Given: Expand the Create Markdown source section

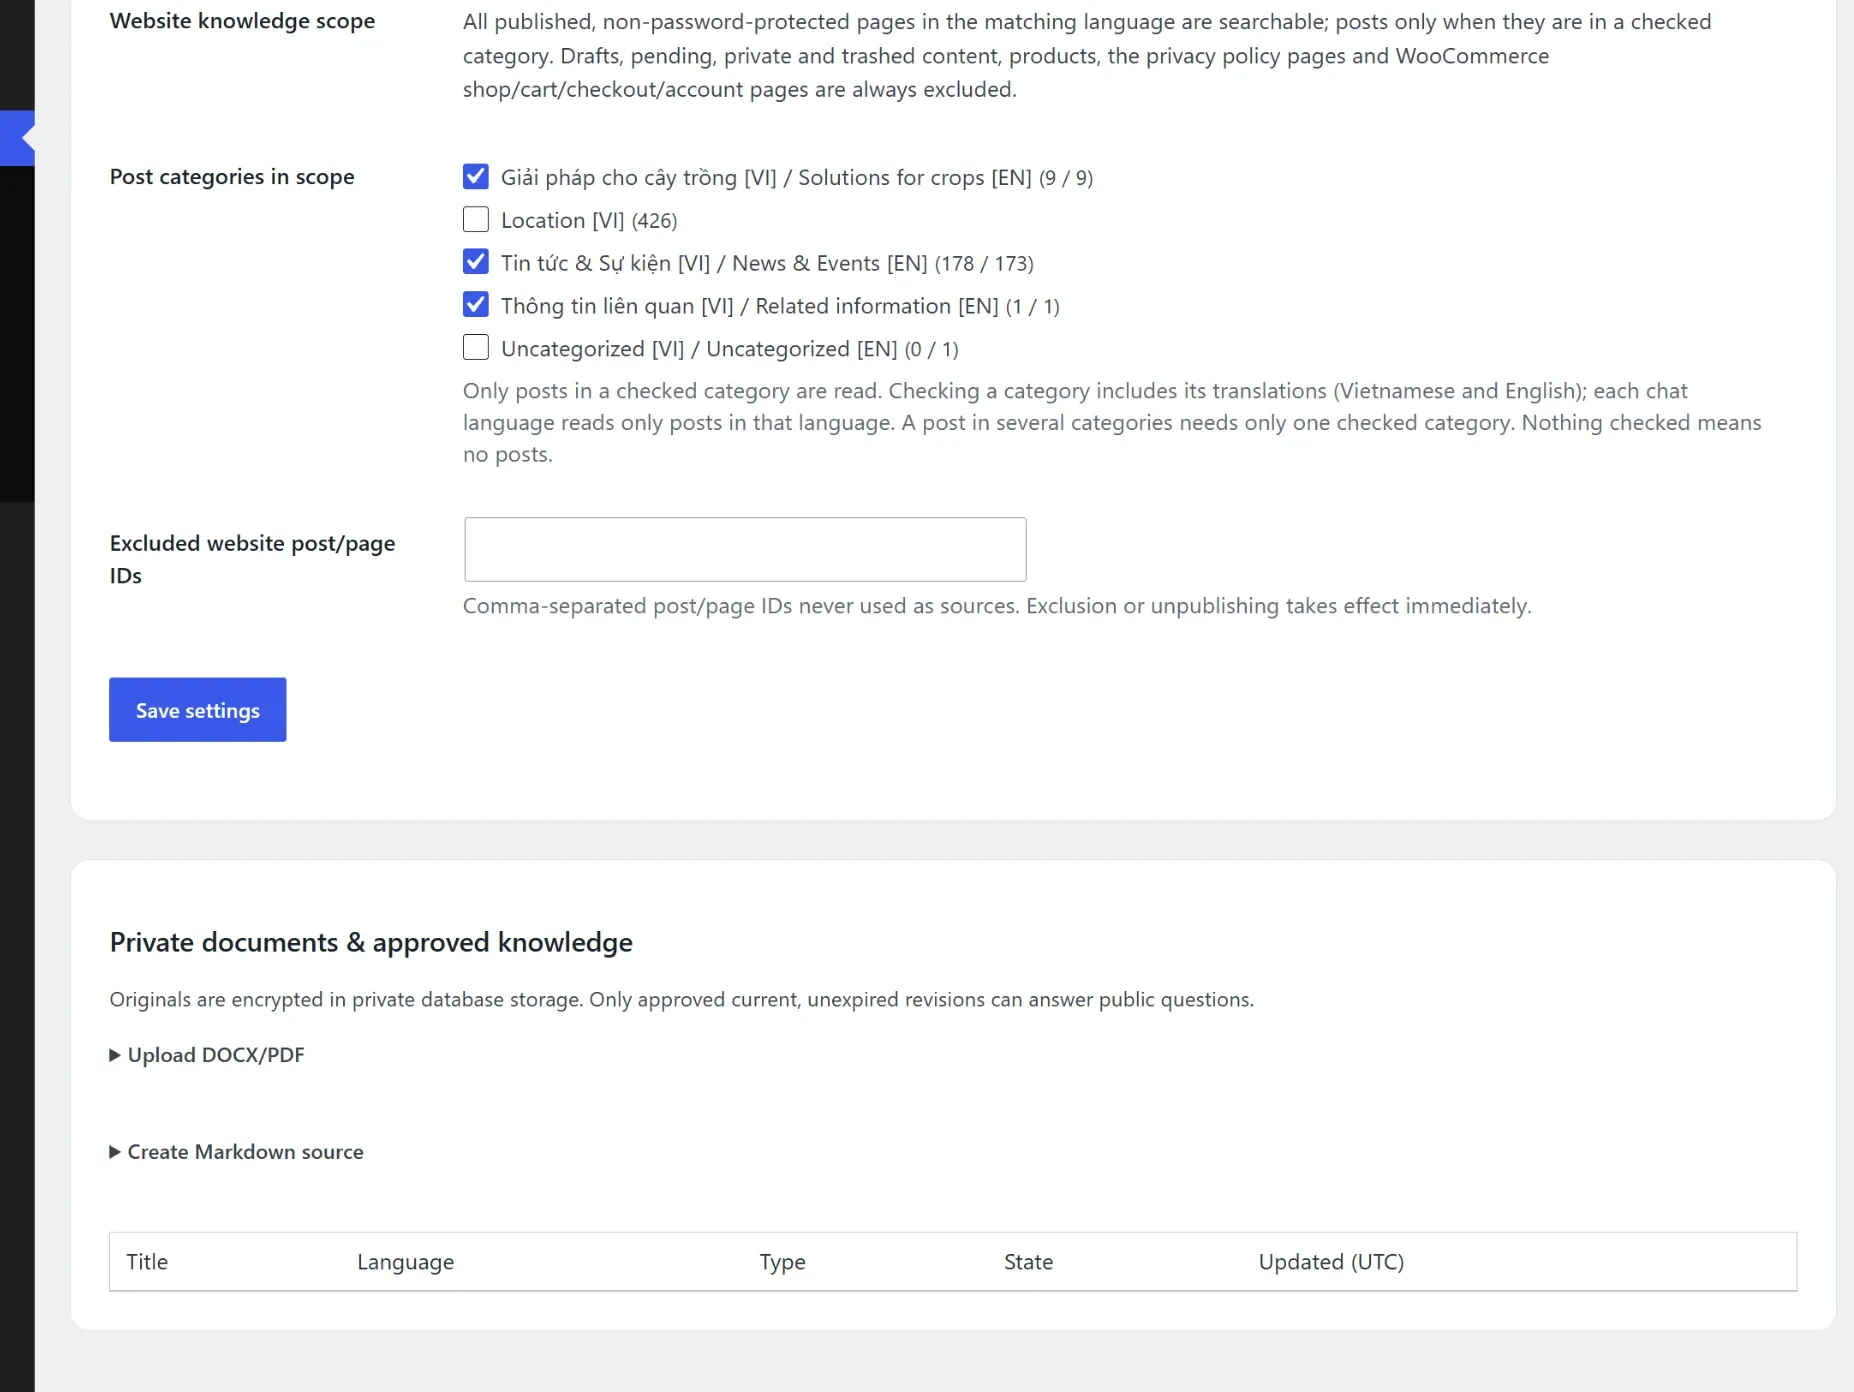Looking at the screenshot, I should click(236, 1152).
